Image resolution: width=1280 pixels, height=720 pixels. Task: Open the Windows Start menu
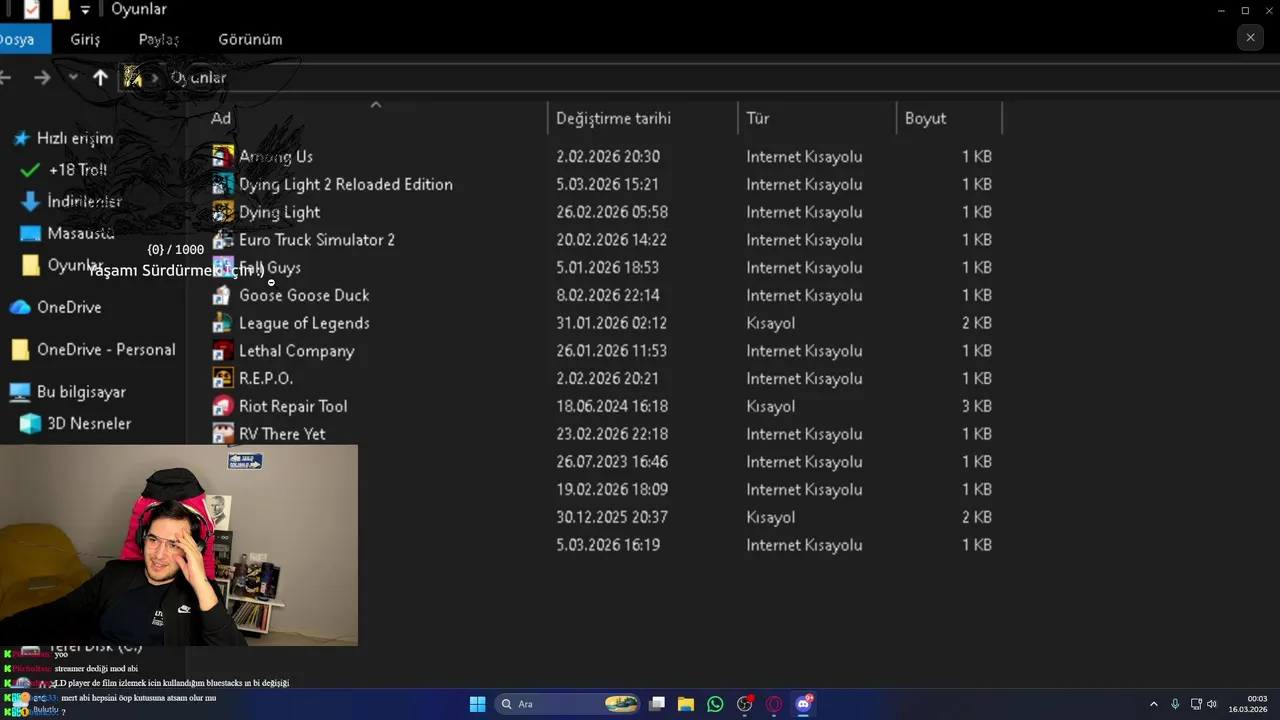pyautogui.click(x=478, y=704)
